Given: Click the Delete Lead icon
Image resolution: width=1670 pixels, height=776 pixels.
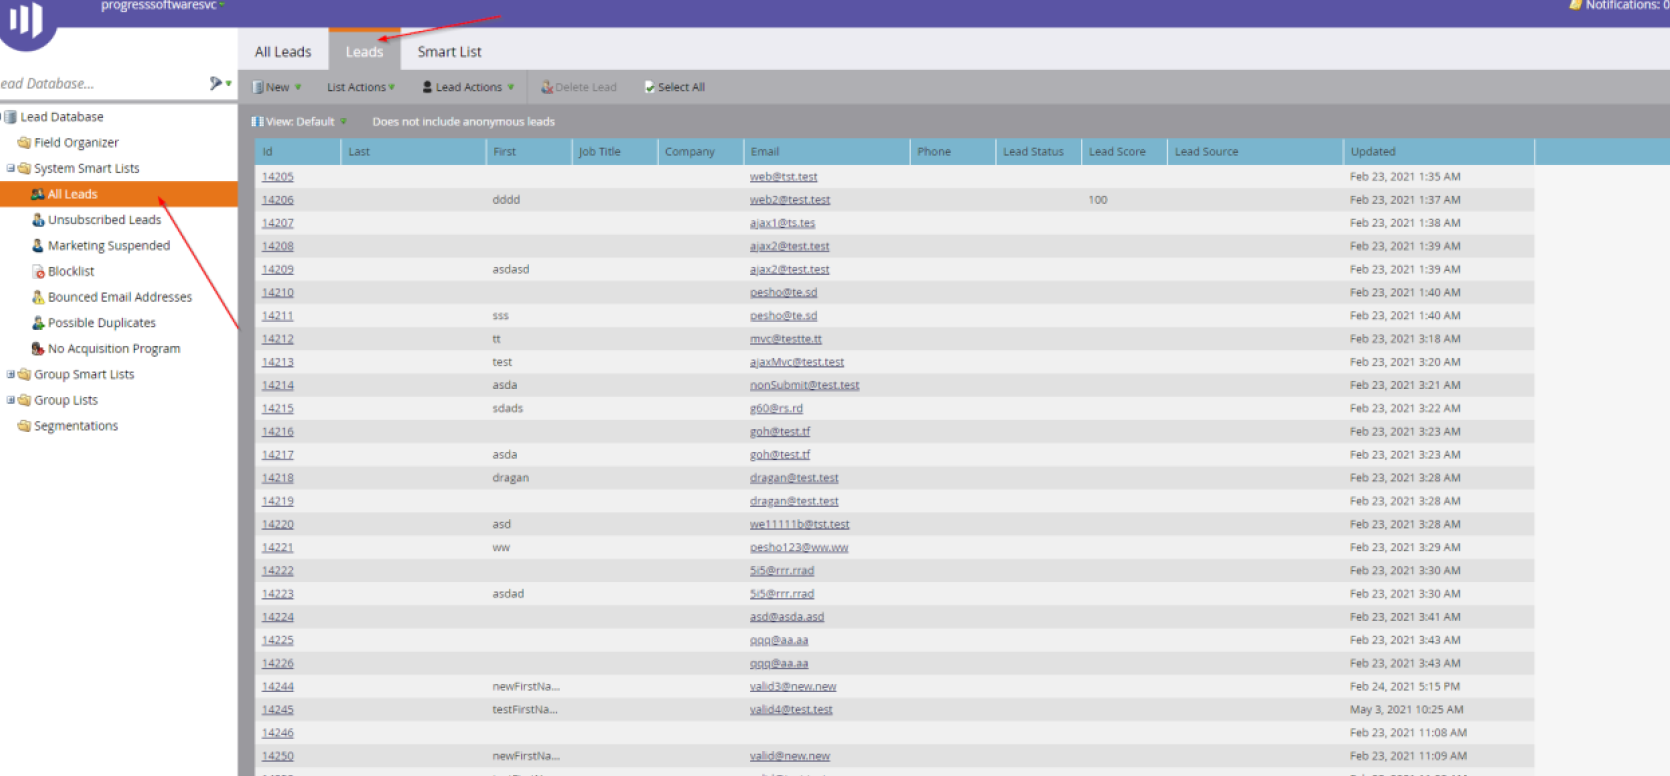Looking at the screenshot, I should [x=547, y=87].
